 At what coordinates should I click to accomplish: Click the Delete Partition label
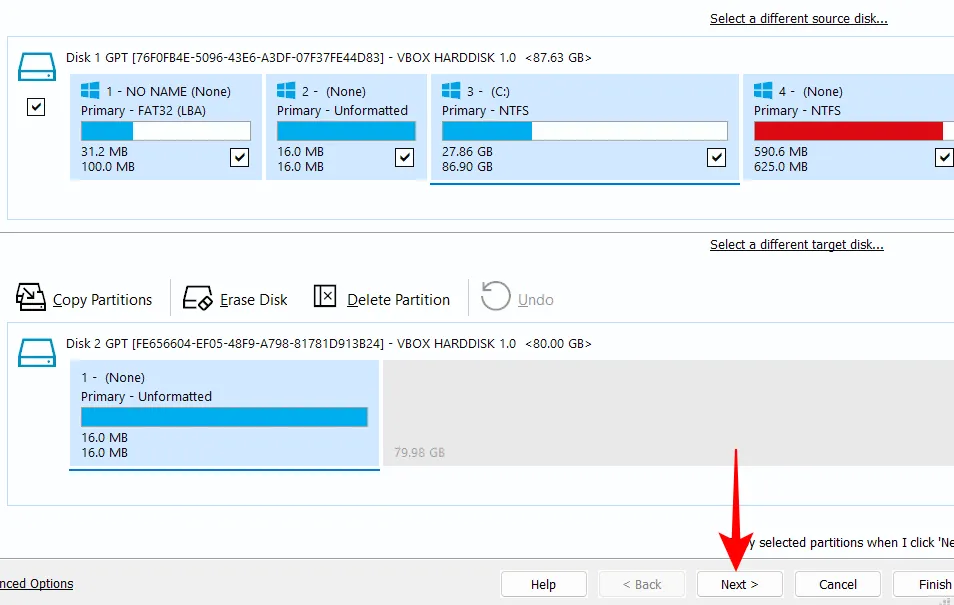[399, 300]
